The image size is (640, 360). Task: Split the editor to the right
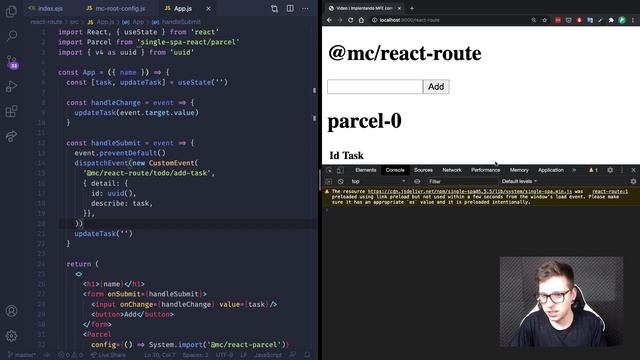pyautogui.click(x=290, y=9)
